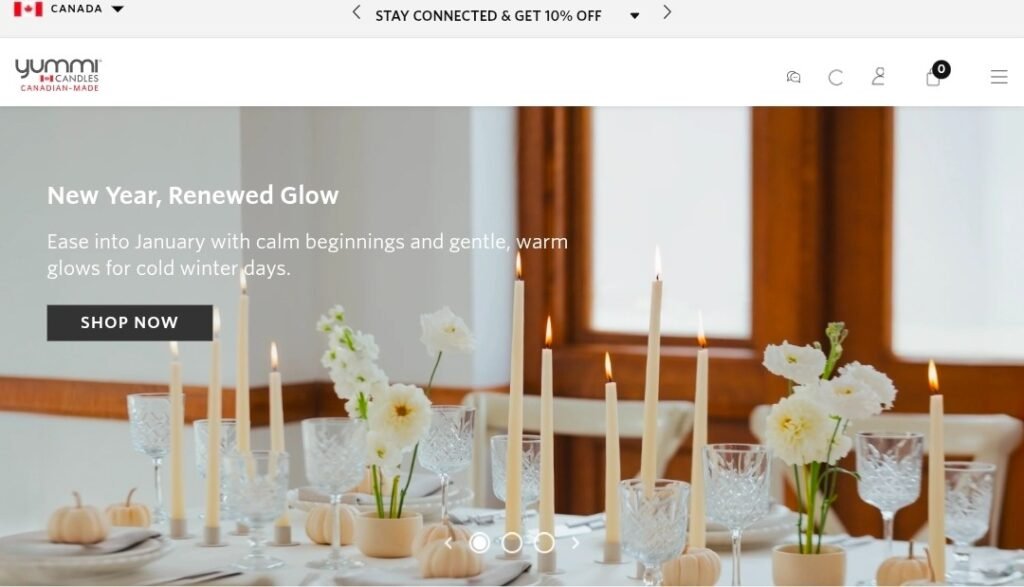Show the next announcement bar message
This screenshot has height=587, width=1024.
coord(667,12)
